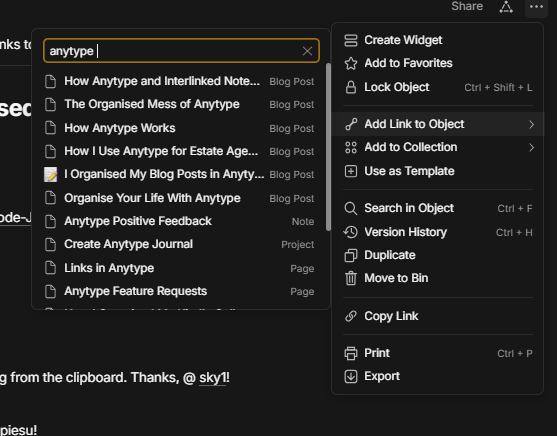
Task: Click page icon of Organise Your Life With Anytype
Action: (50, 198)
